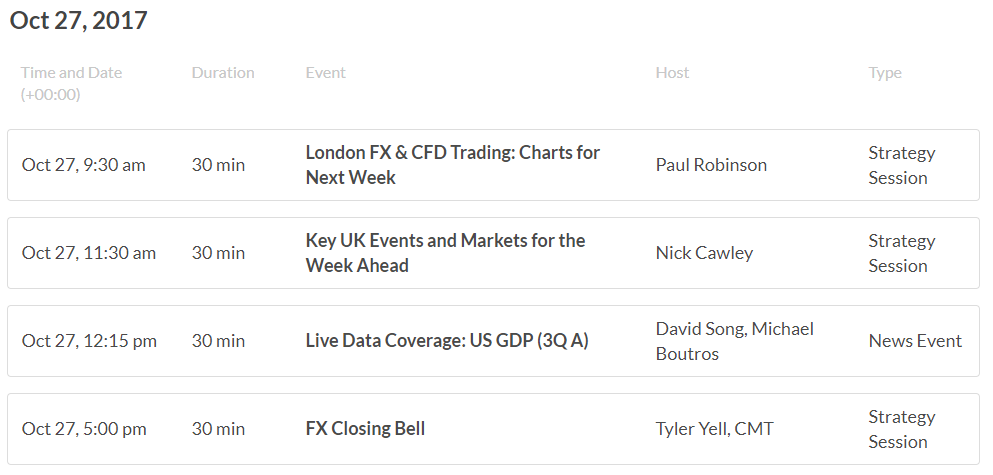Screen dimensions: 993x475
Task: Click the Oct 27, 5:00 pm time cell
Action: tap(84, 429)
